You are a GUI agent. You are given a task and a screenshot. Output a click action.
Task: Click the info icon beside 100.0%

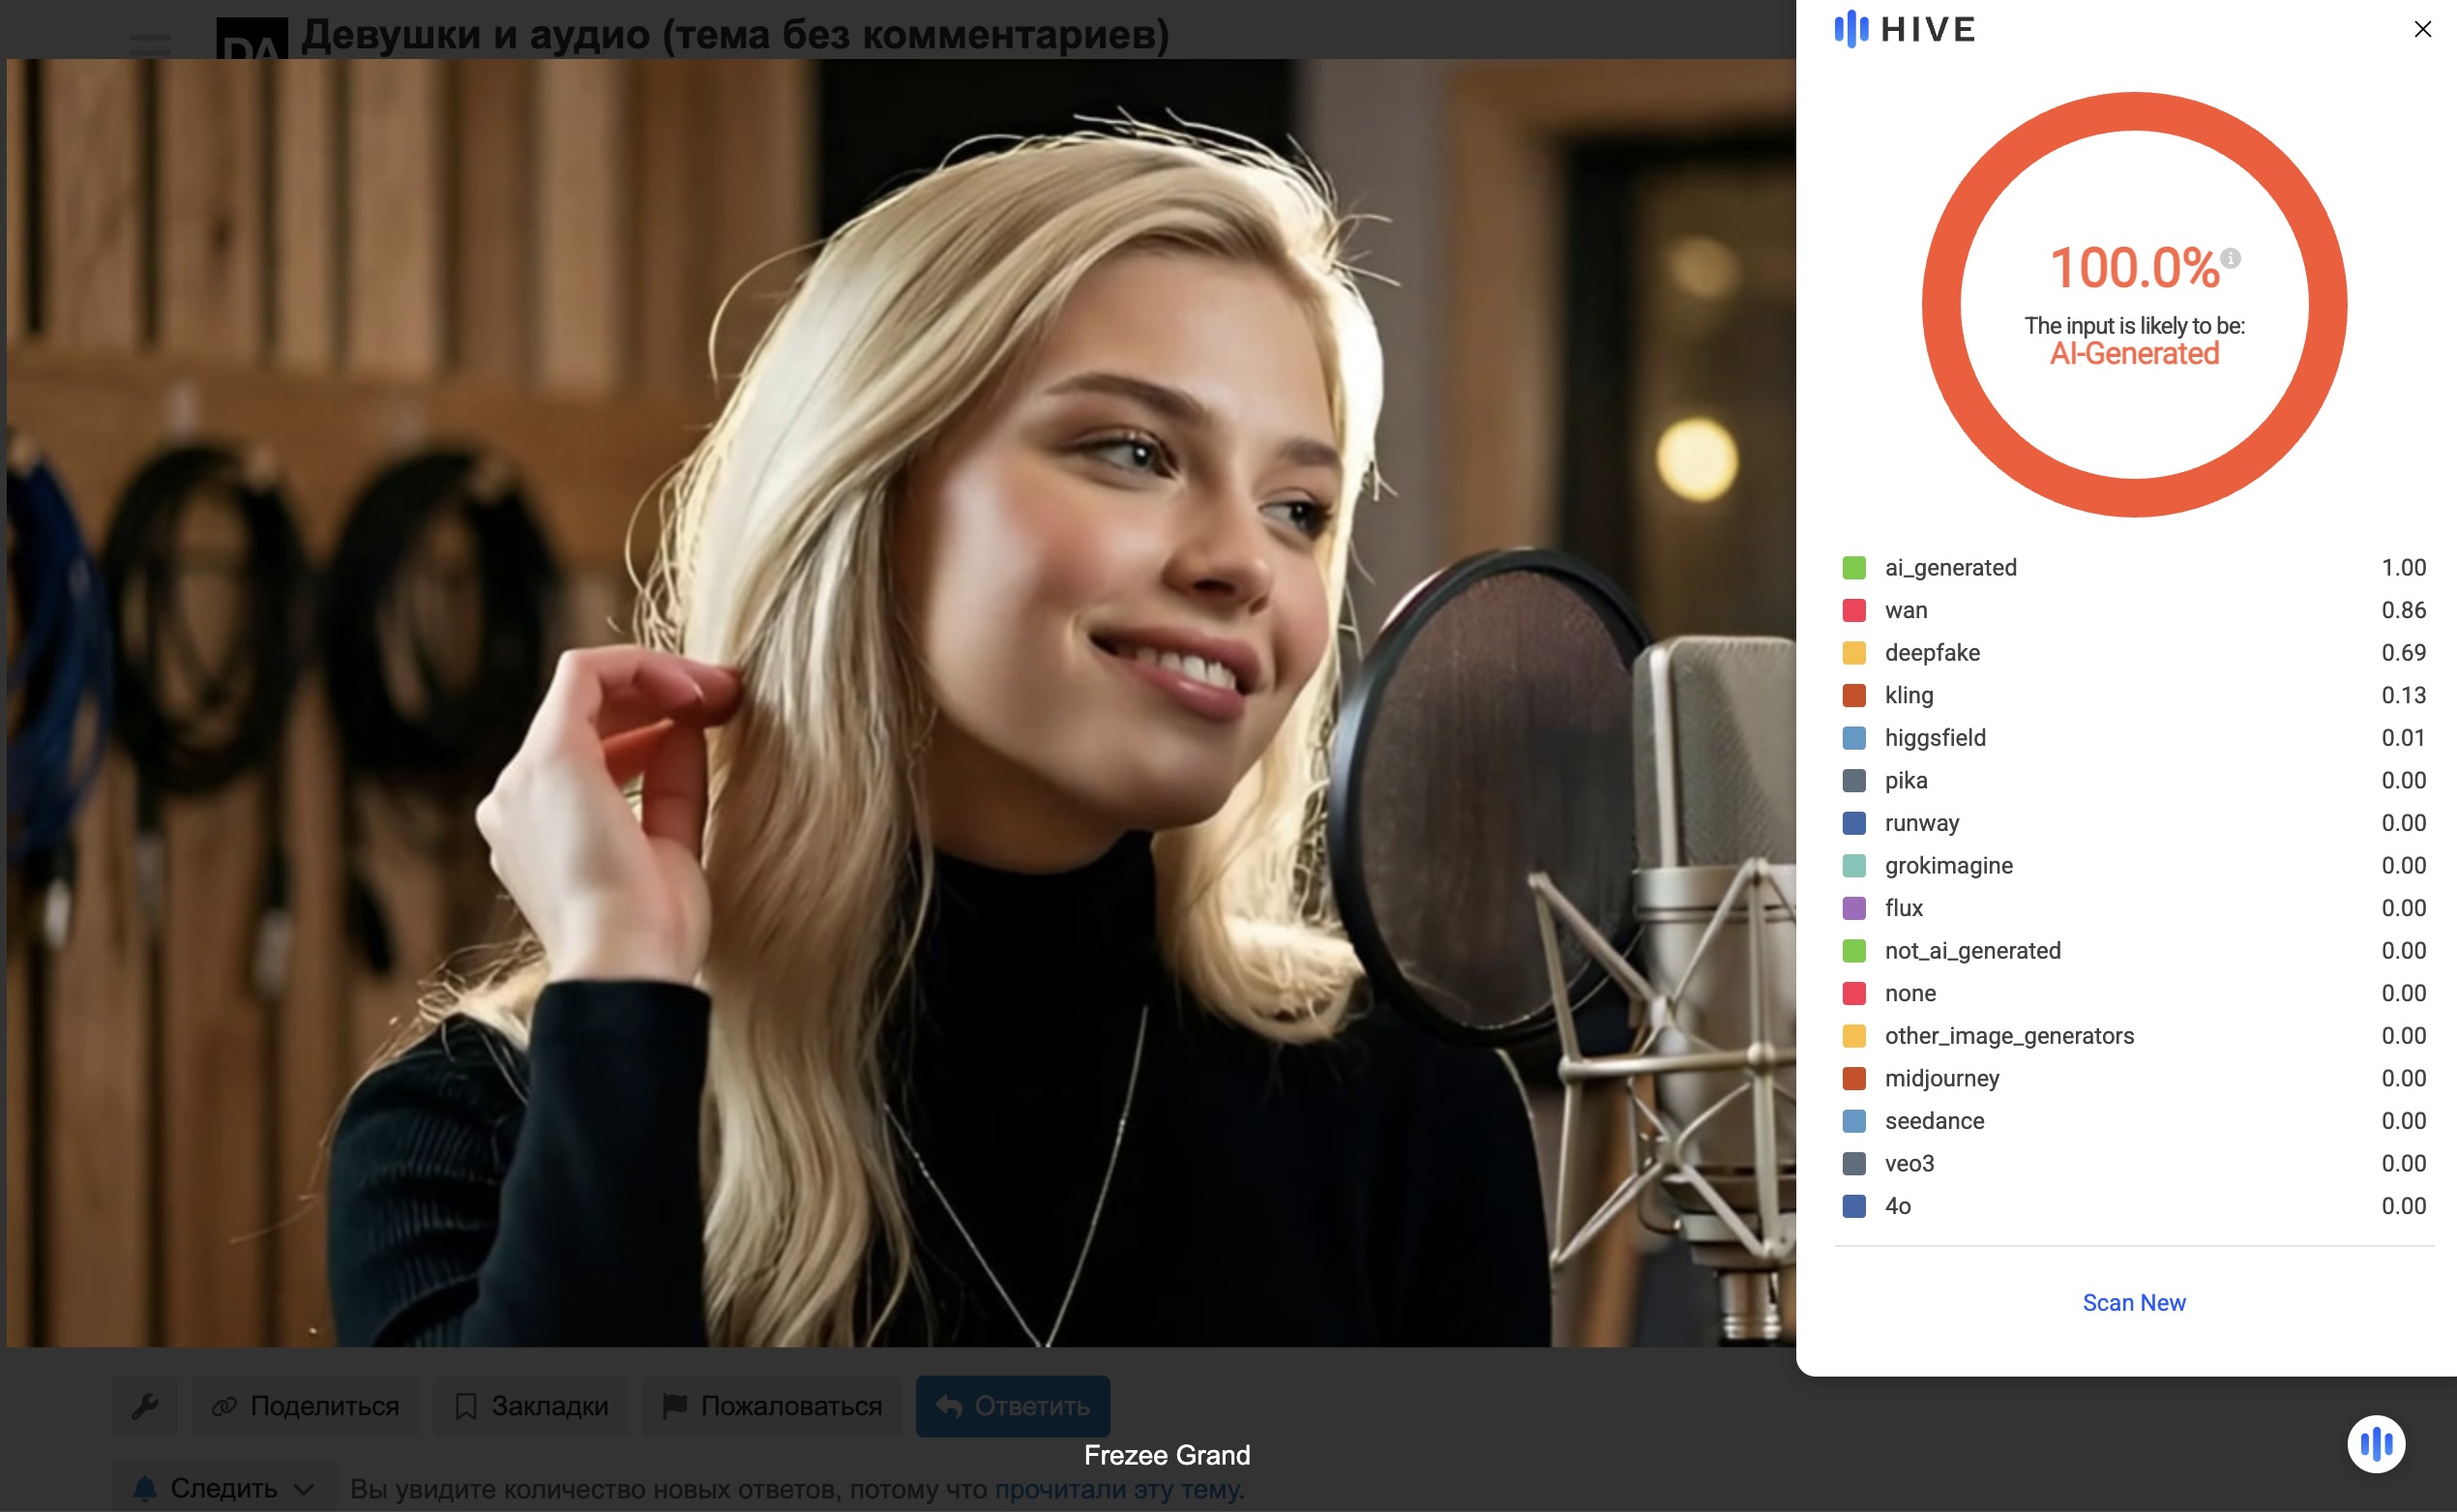click(2230, 258)
